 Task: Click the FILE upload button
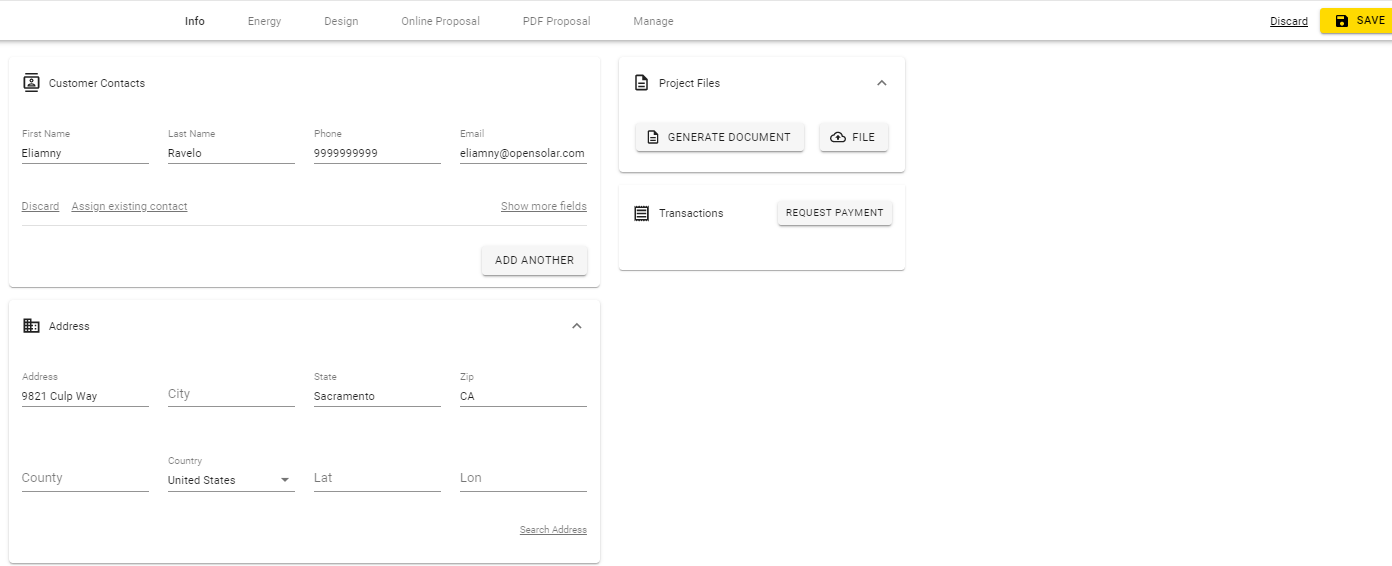tap(854, 137)
